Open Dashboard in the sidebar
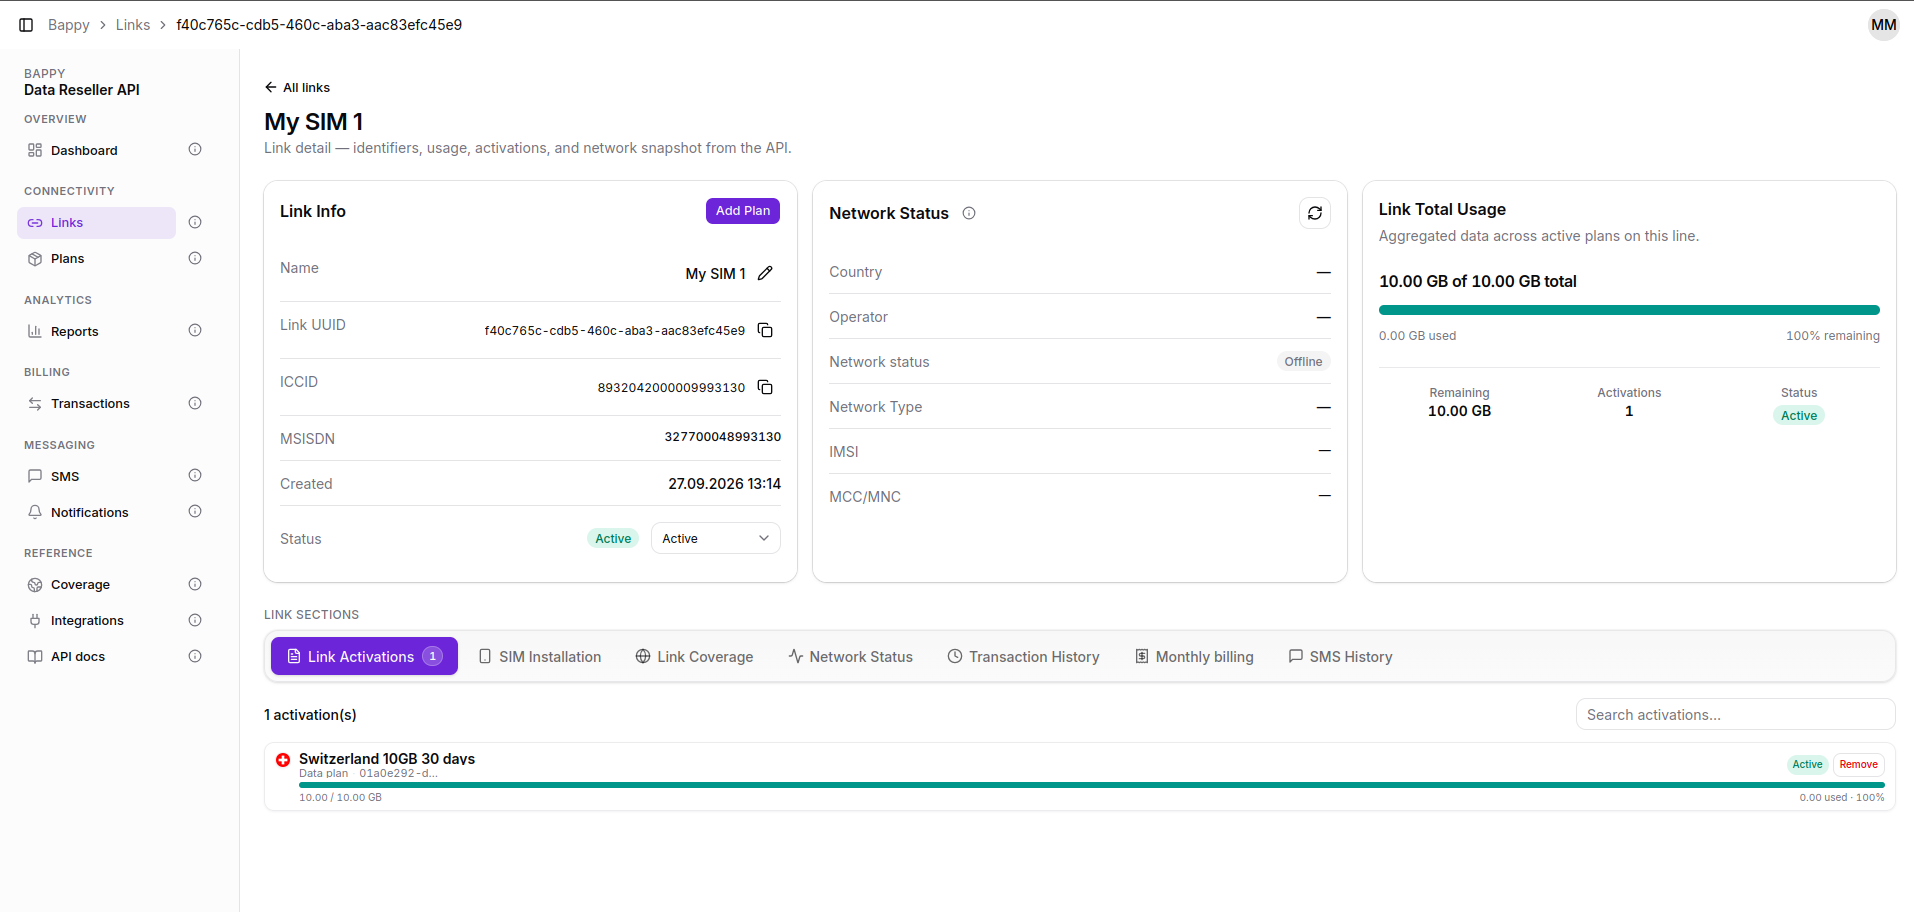The width and height of the screenshot is (1914, 912). (x=96, y=150)
